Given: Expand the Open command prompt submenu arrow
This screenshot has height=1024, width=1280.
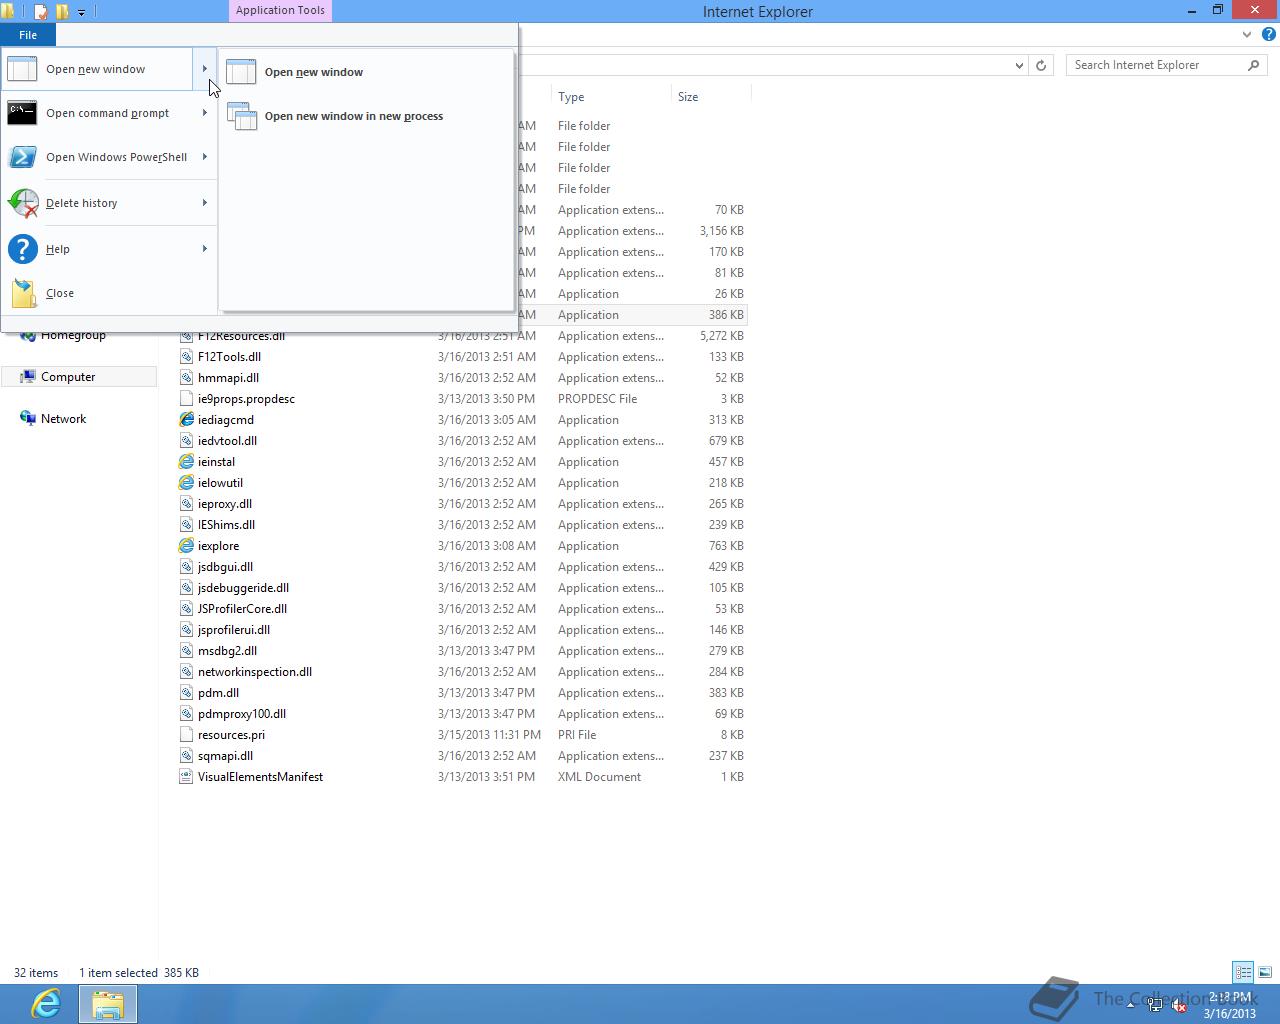Looking at the screenshot, I should pos(204,113).
